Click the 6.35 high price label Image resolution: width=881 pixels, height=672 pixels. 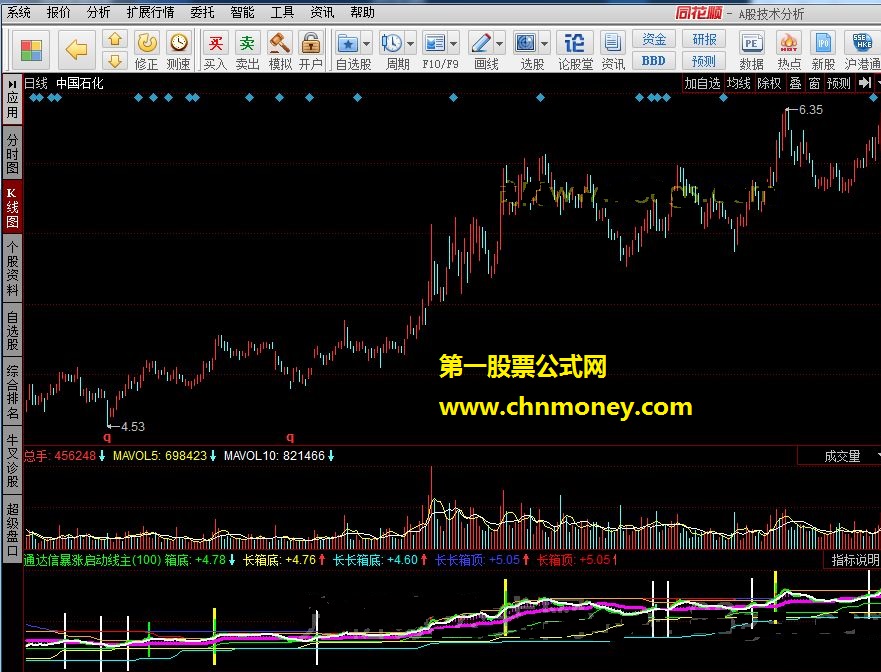(810, 110)
